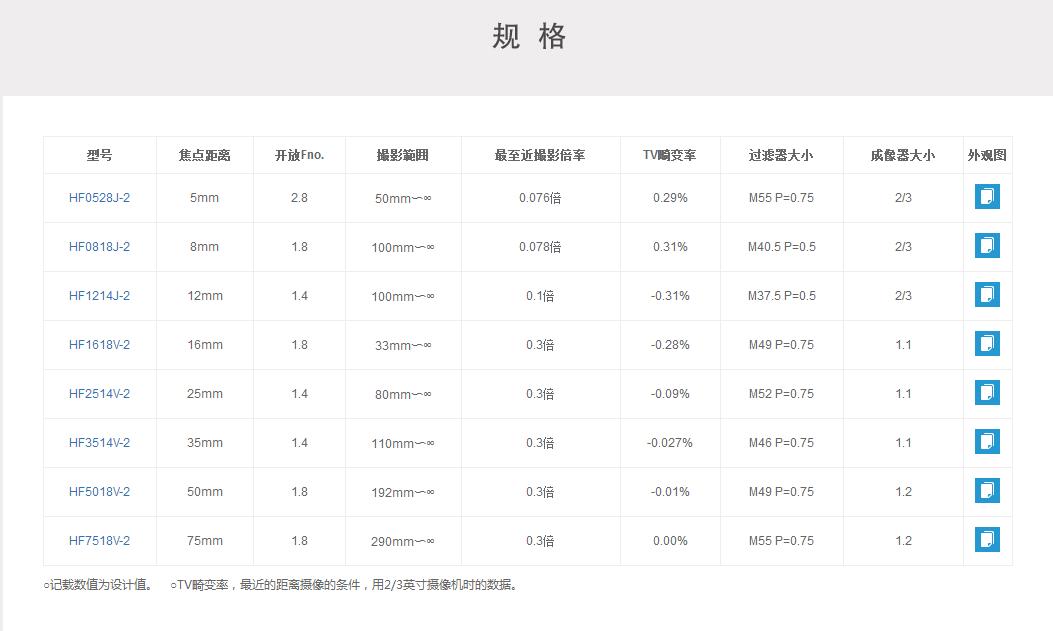Open the outline drawing icon for HF1214J-2
1053x631 pixels.
[987, 295]
